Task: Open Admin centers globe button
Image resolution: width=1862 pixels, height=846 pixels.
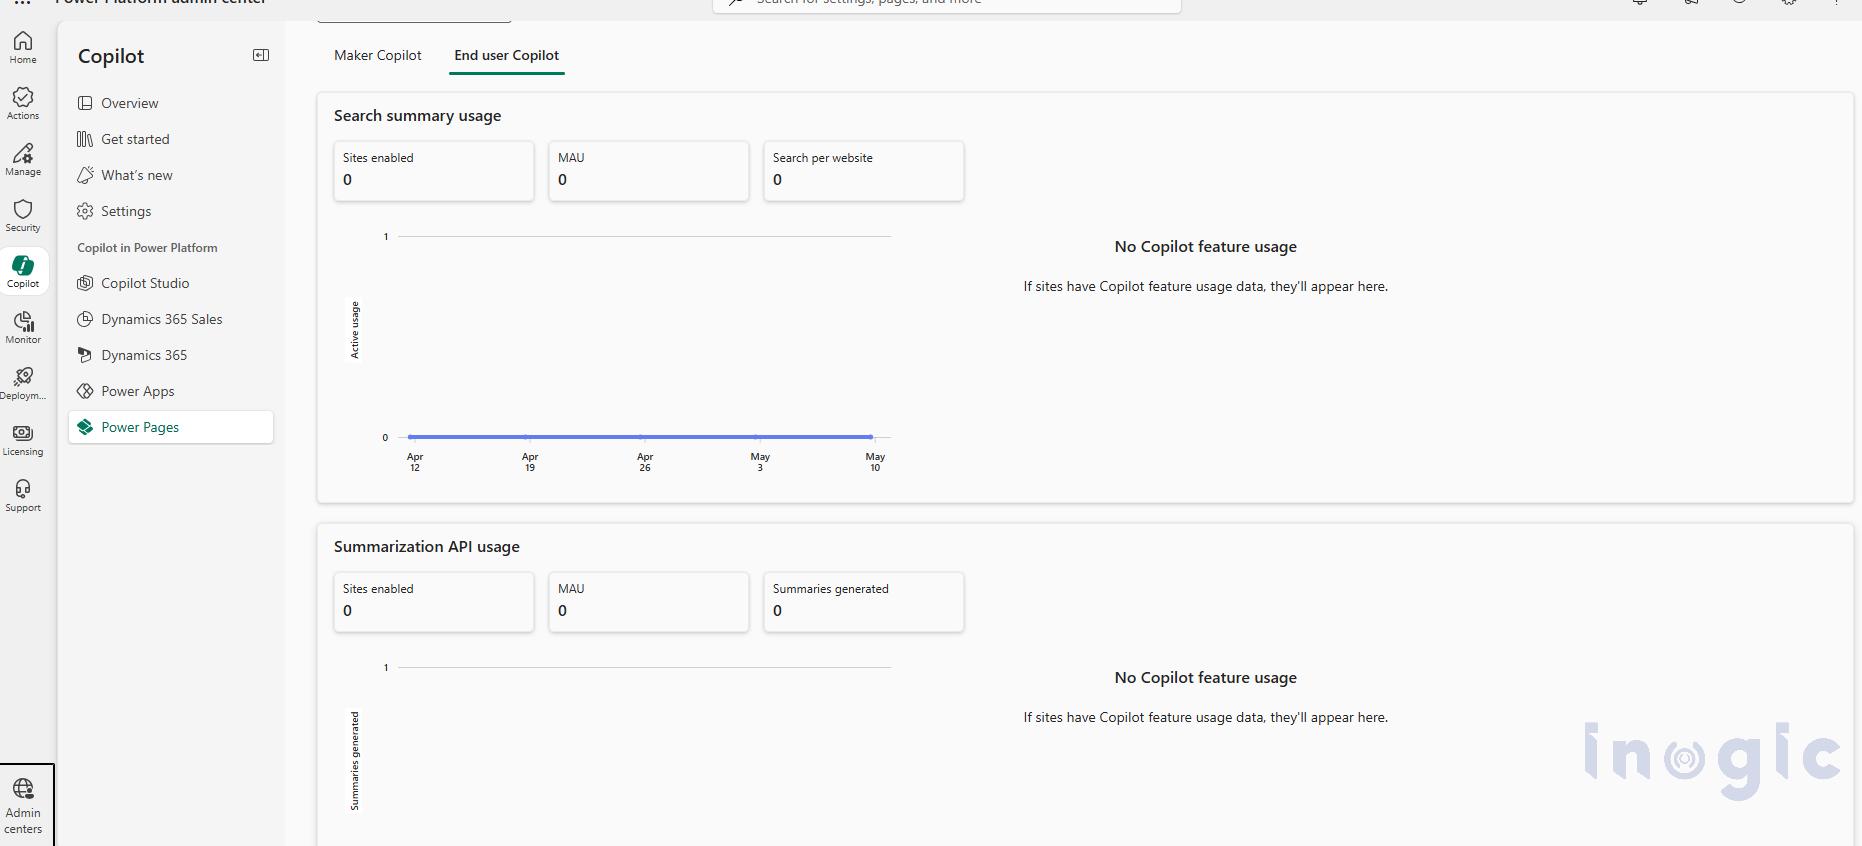Action: pyautogui.click(x=23, y=806)
